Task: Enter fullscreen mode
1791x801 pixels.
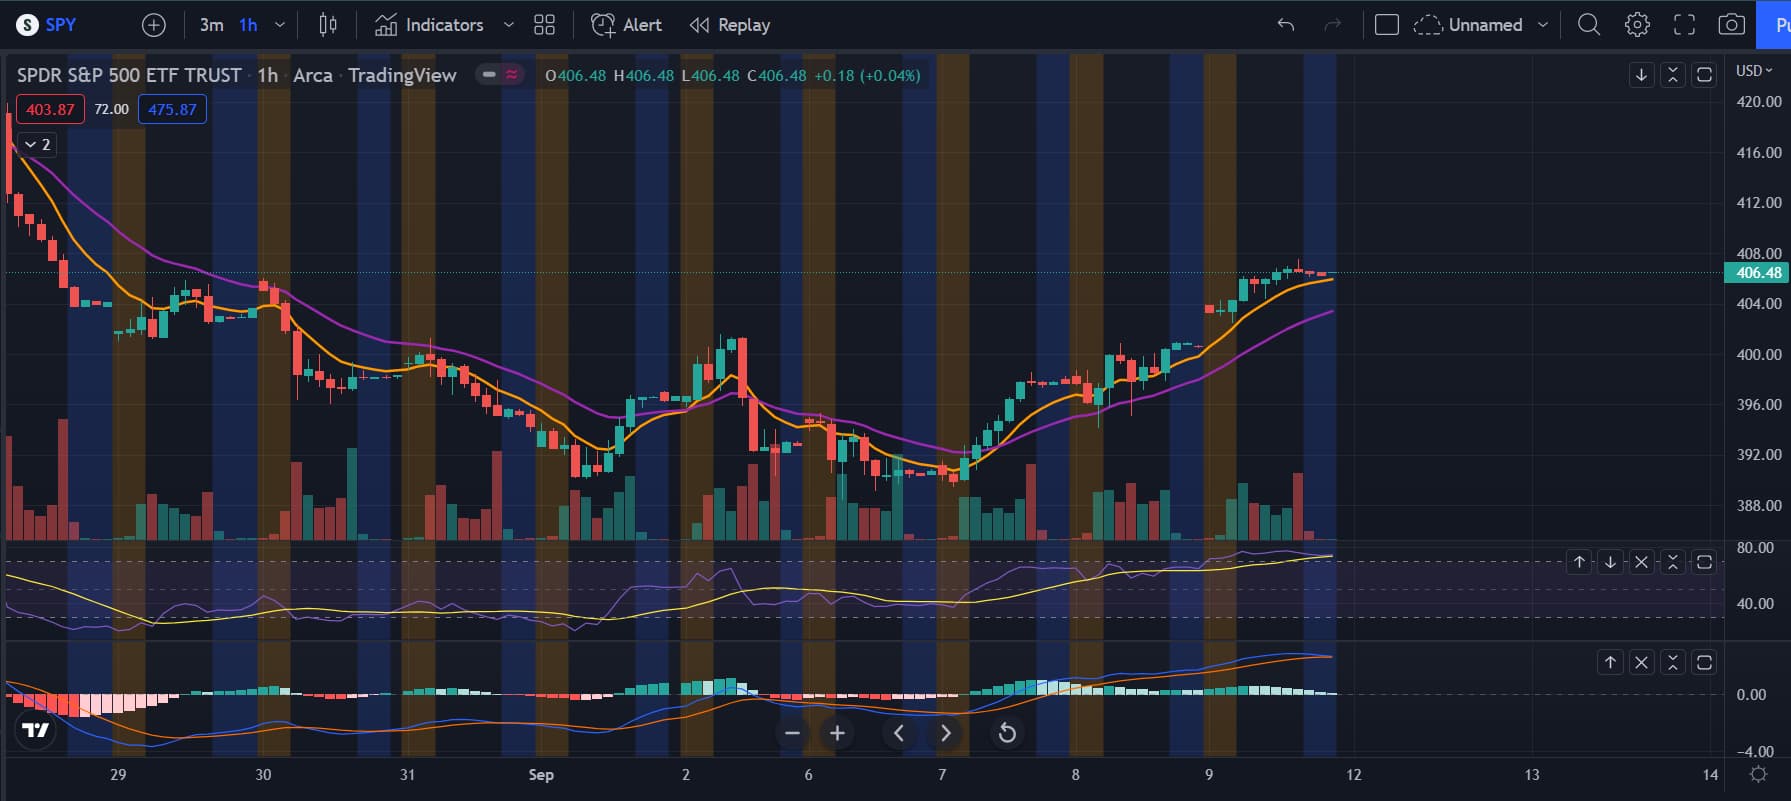Action: pyautogui.click(x=1685, y=25)
